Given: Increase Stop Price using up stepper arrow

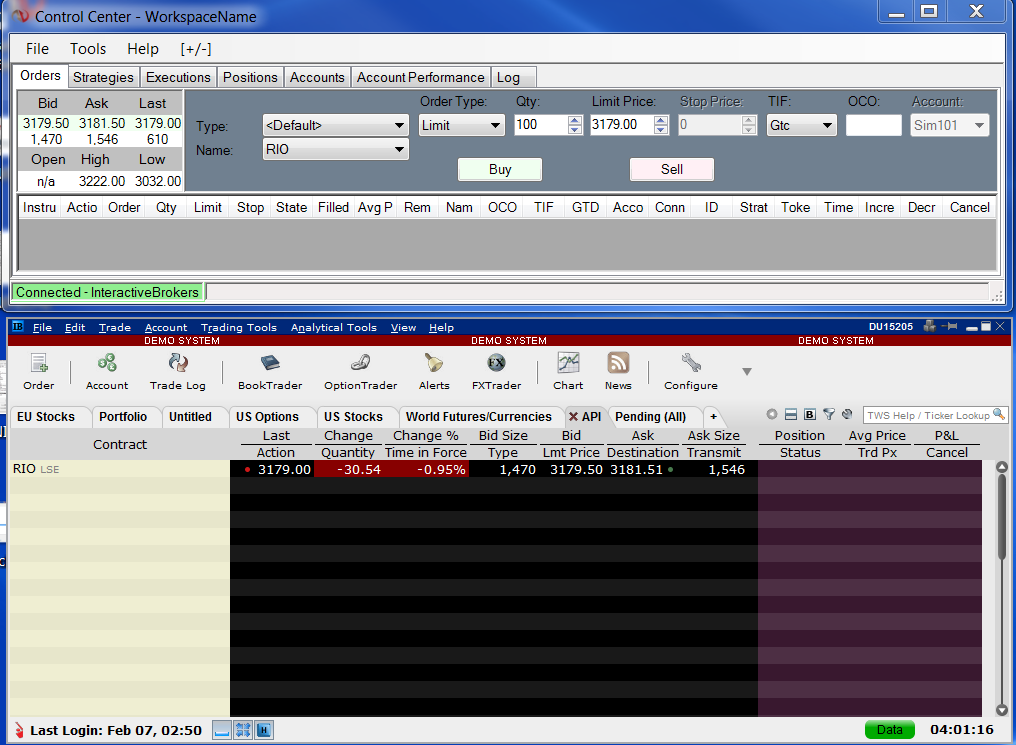Looking at the screenshot, I should point(749,120).
